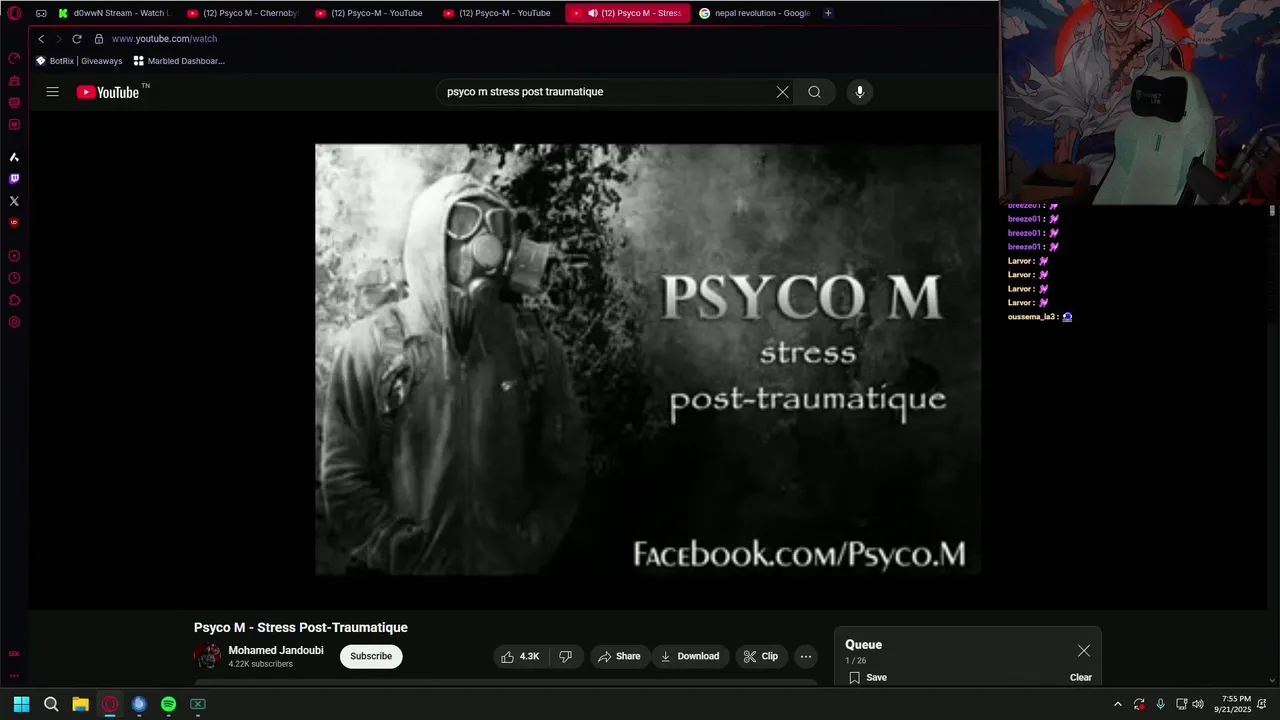The image size is (1280, 720).
Task: Open the Aria AI sidebar icon
Action: click(14, 157)
